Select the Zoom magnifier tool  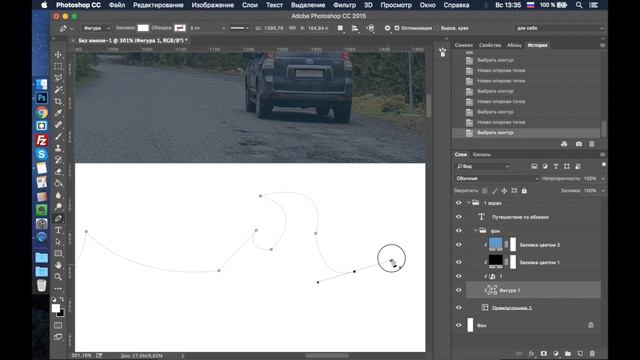[58, 277]
